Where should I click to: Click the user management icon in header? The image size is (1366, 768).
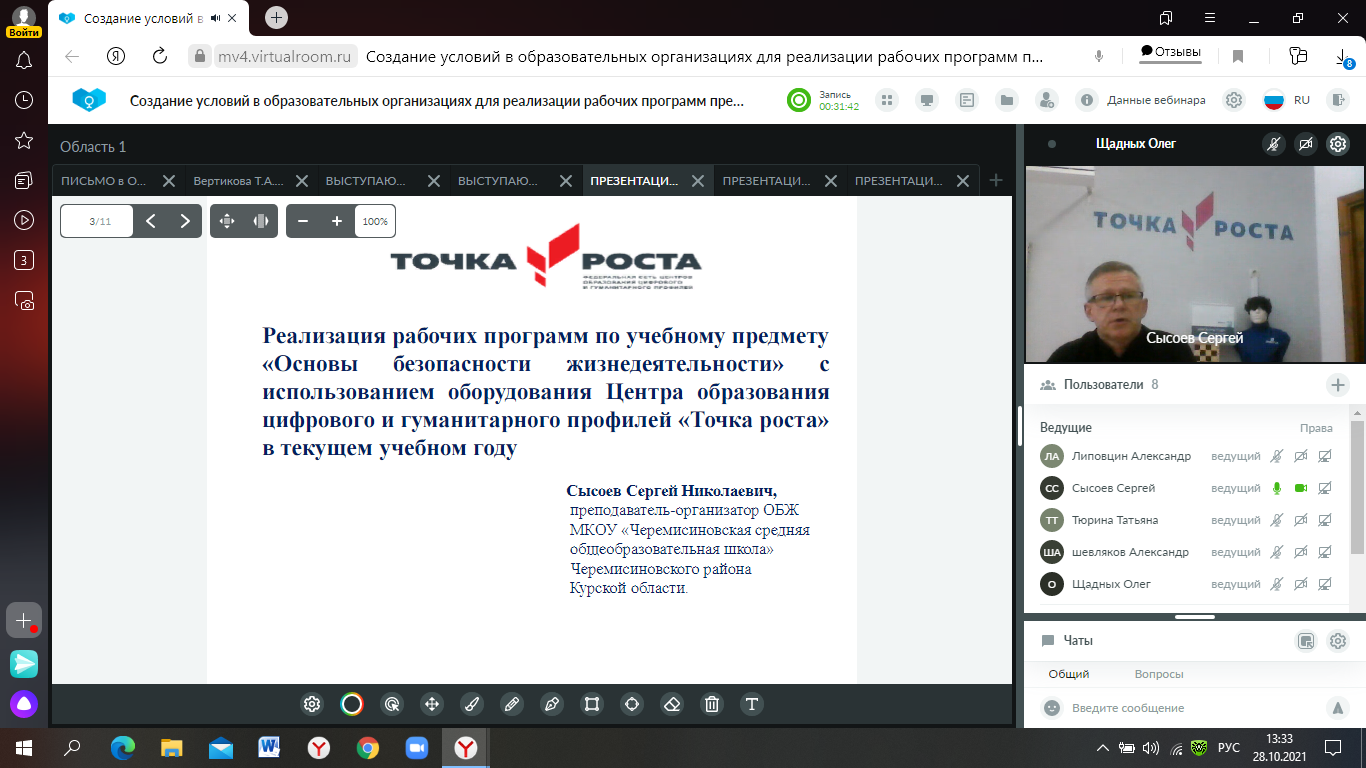(x=1047, y=100)
